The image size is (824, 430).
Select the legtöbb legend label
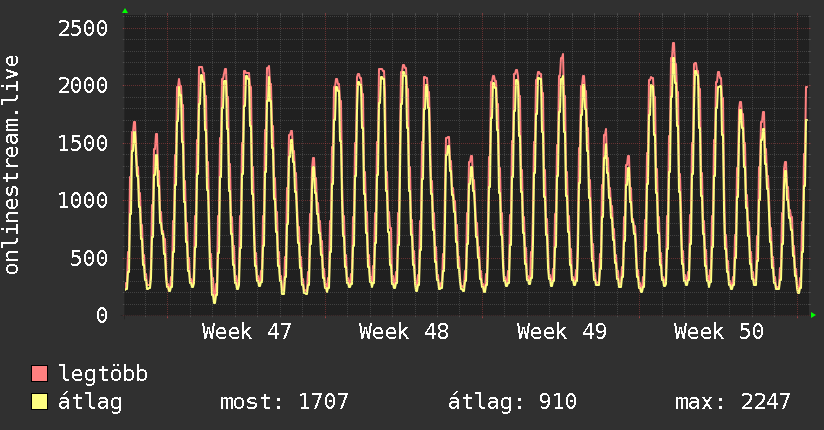click(x=103, y=373)
